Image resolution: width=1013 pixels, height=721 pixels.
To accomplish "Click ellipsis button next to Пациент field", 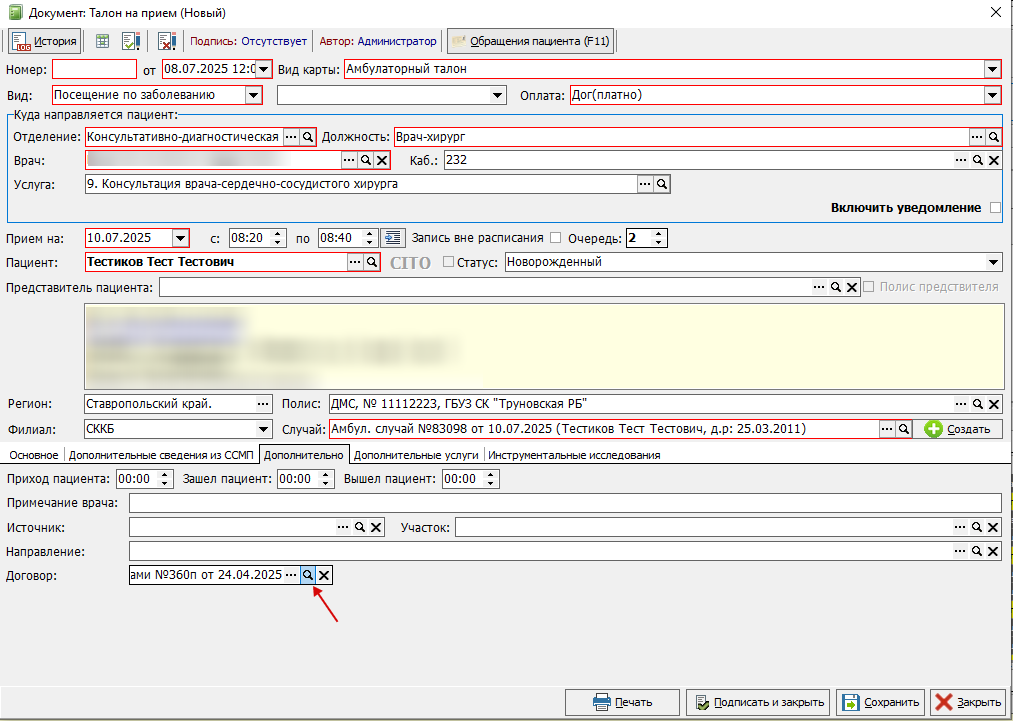I will (355, 262).
